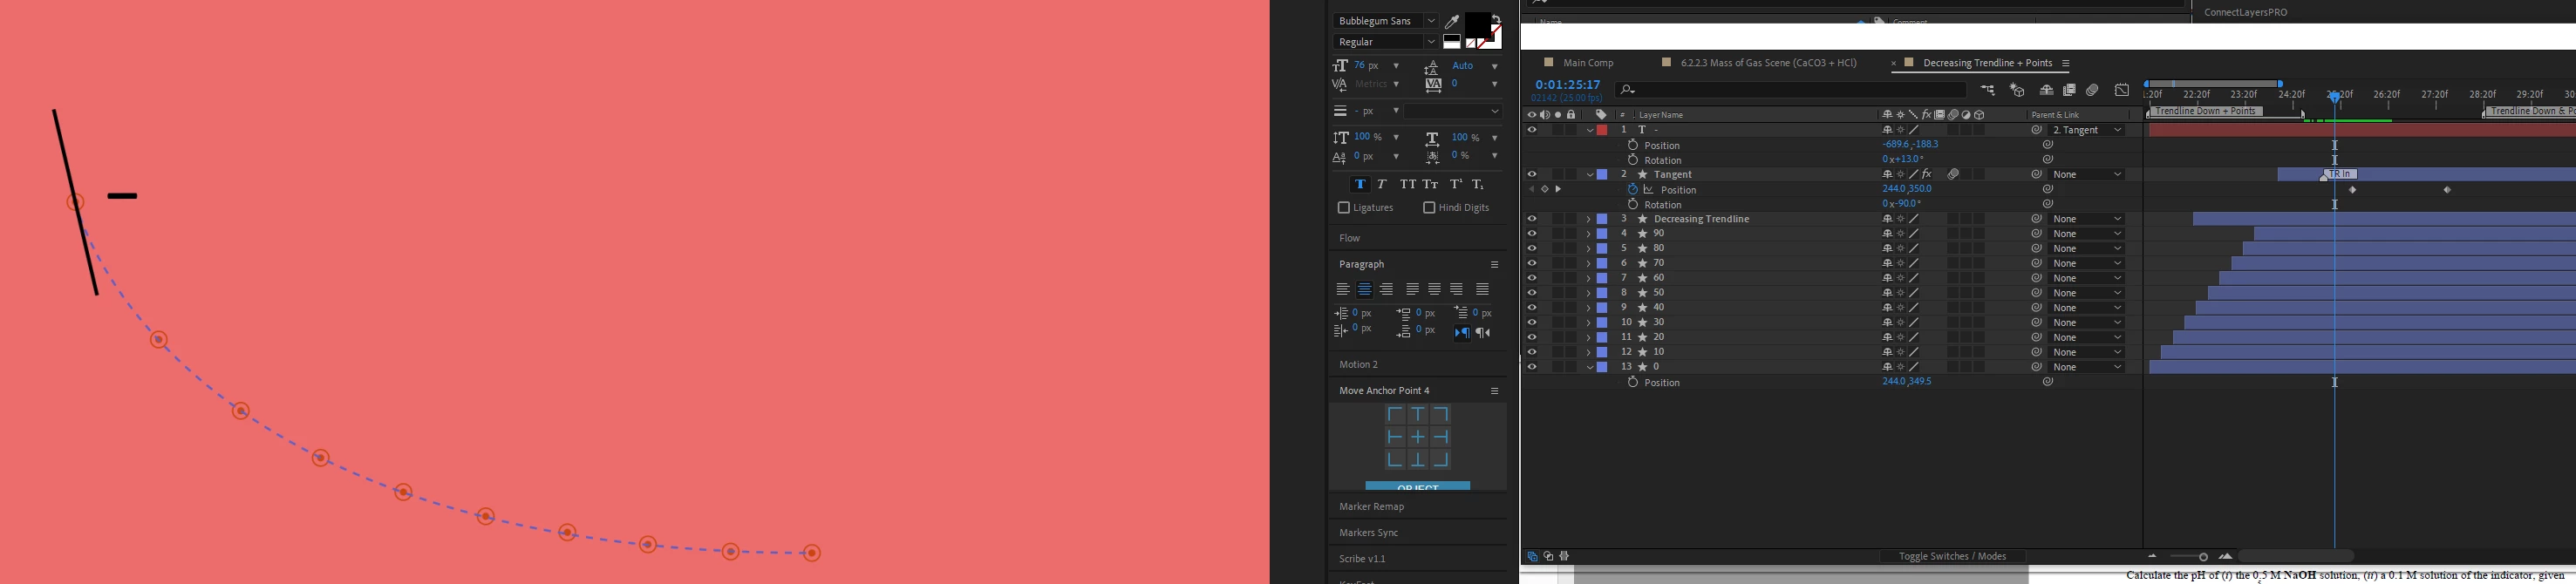Viewport: 2576px width, 584px height.
Task: Apply Faux Bold text style
Action: pyautogui.click(x=1359, y=184)
